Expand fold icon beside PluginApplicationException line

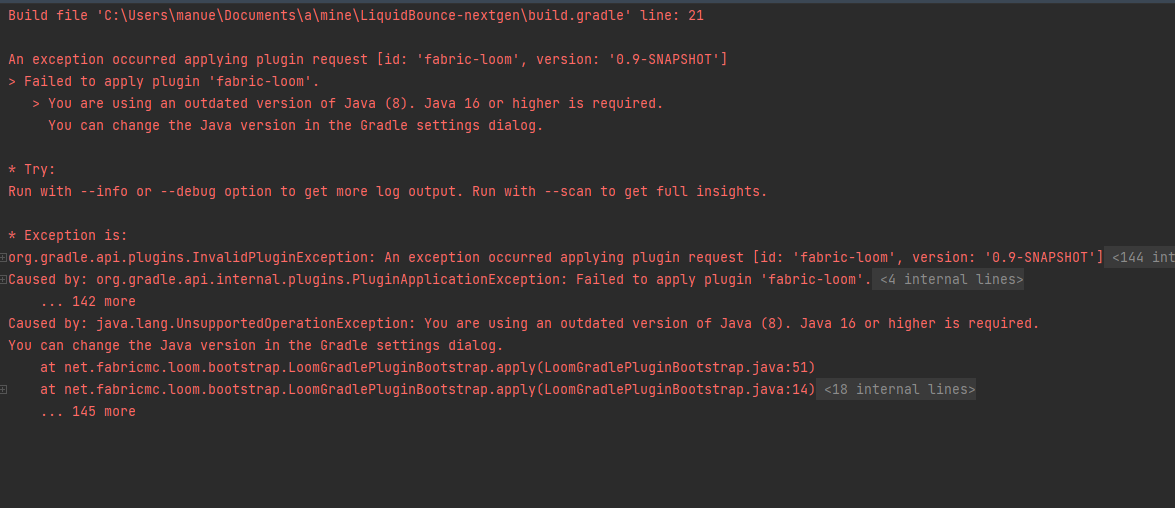click(4, 280)
